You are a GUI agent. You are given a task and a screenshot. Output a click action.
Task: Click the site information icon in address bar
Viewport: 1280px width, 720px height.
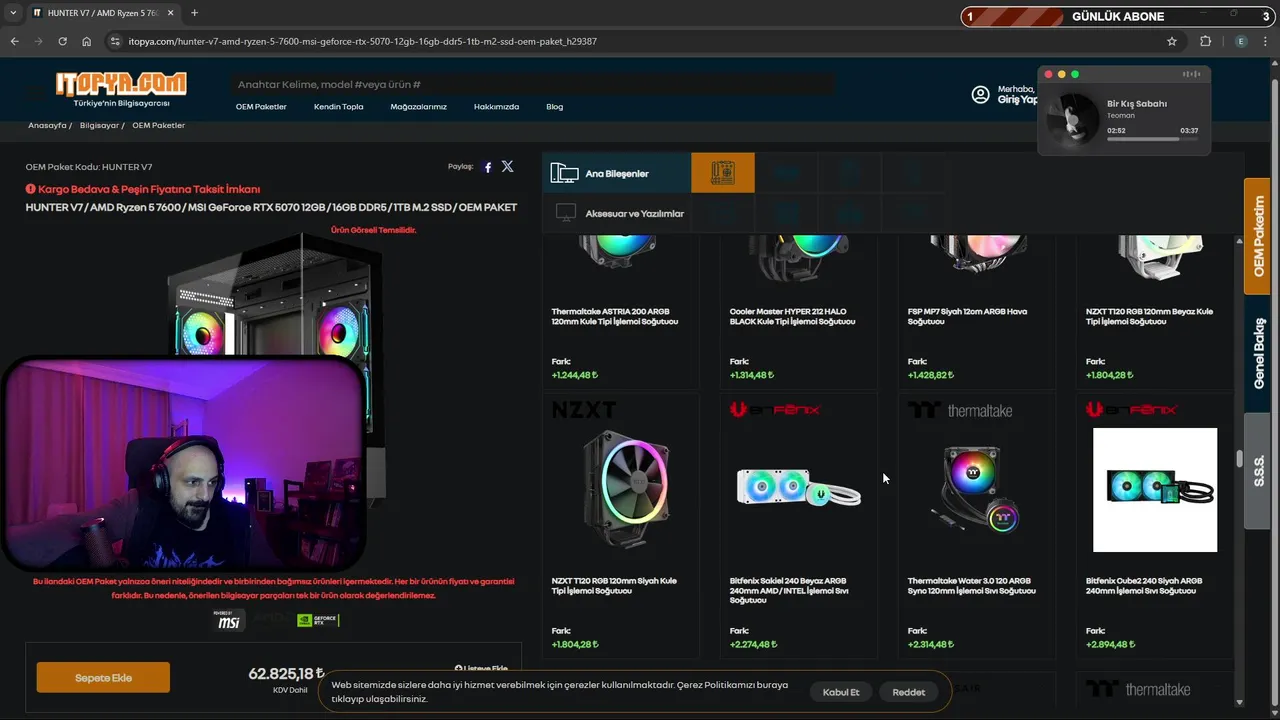pyautogui.click(x=115, y=41)
